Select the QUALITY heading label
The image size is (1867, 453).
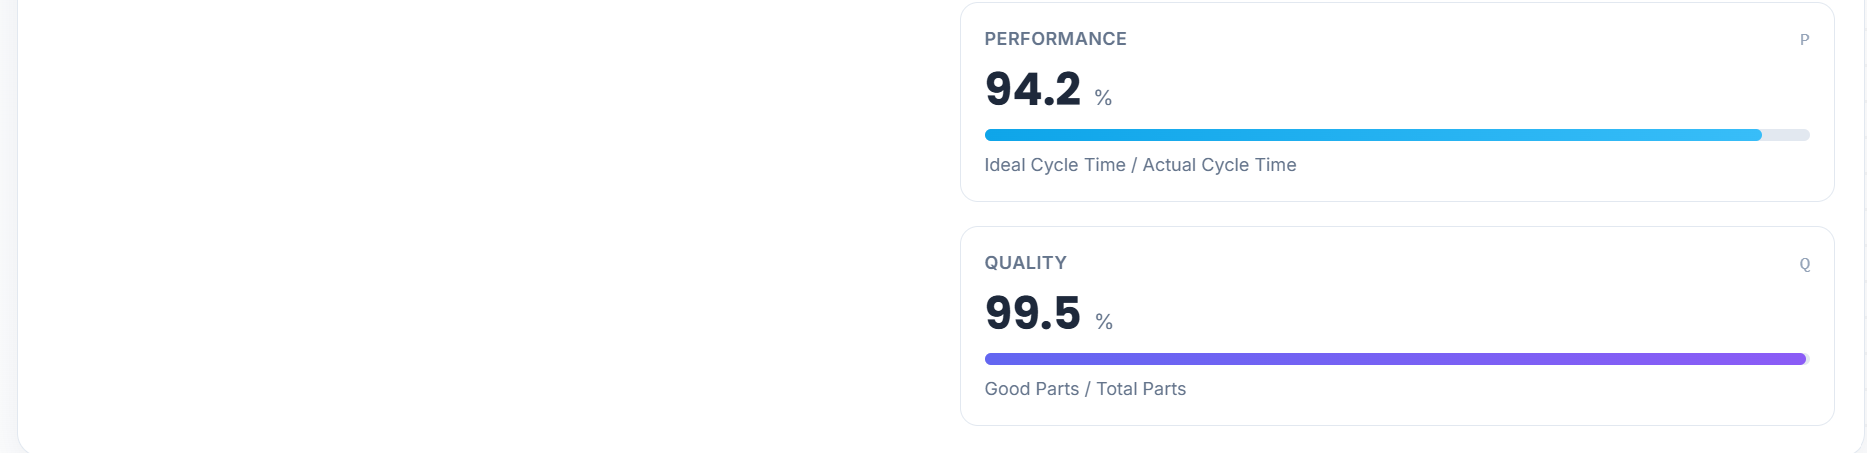(x=1025, y=263)
